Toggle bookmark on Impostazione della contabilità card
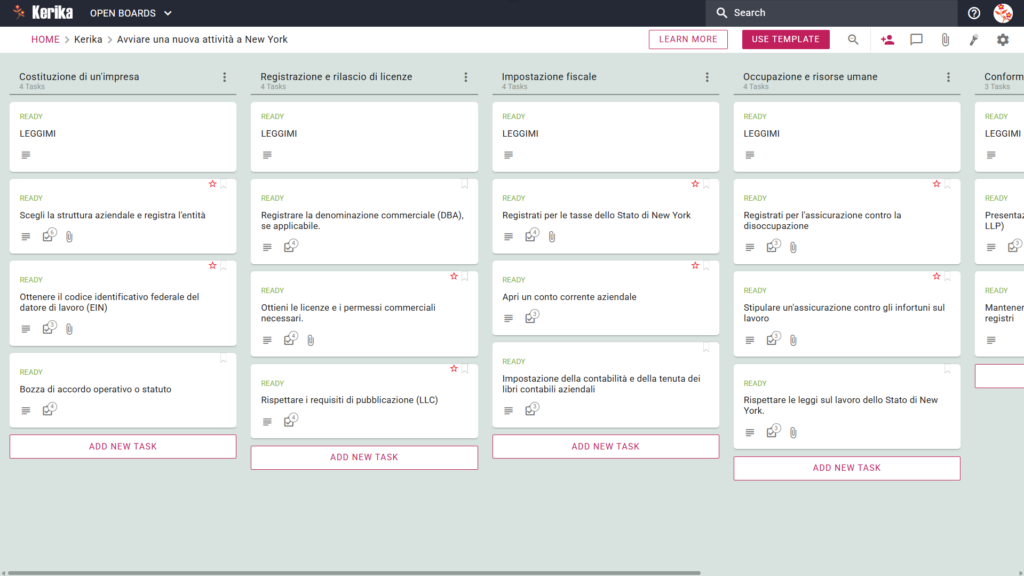 706,347
